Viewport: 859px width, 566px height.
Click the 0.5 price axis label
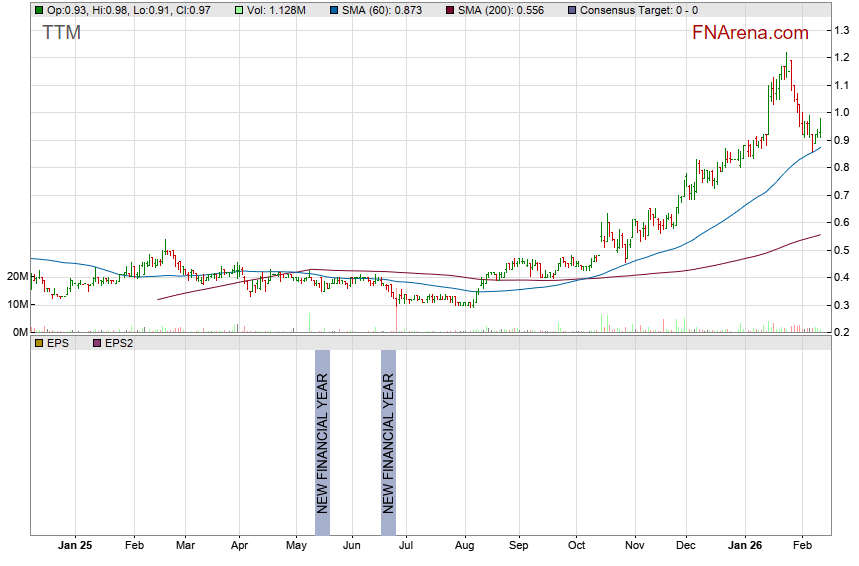click(x=842, y=250)
